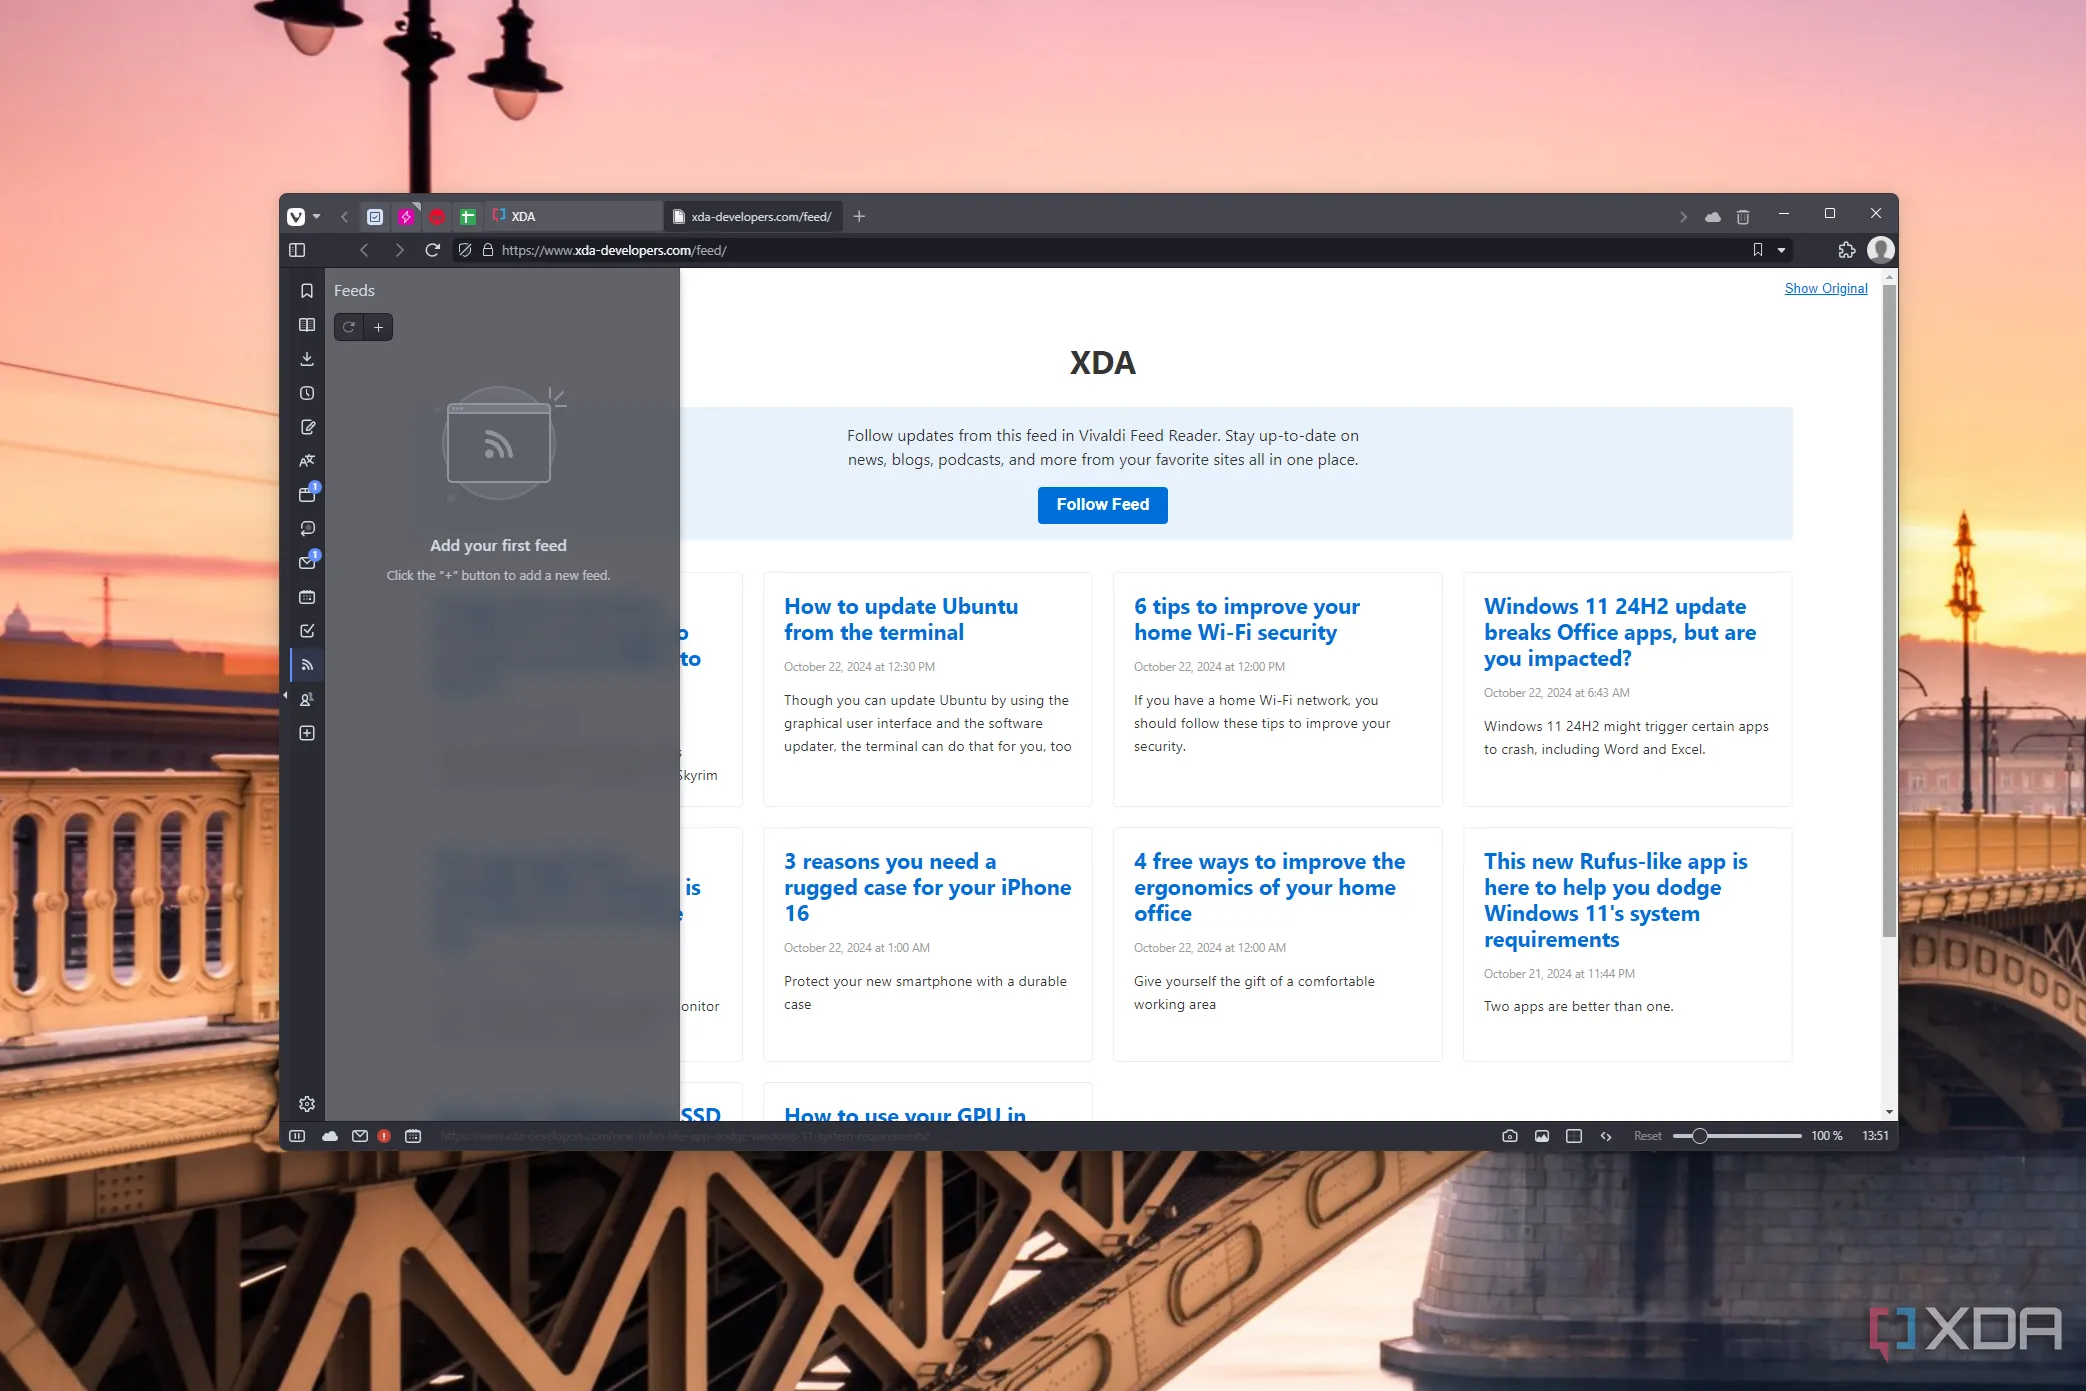Viewport: 2086px width, 1391px height.
Task: Click Show Original link
Action: point(1825,288)
